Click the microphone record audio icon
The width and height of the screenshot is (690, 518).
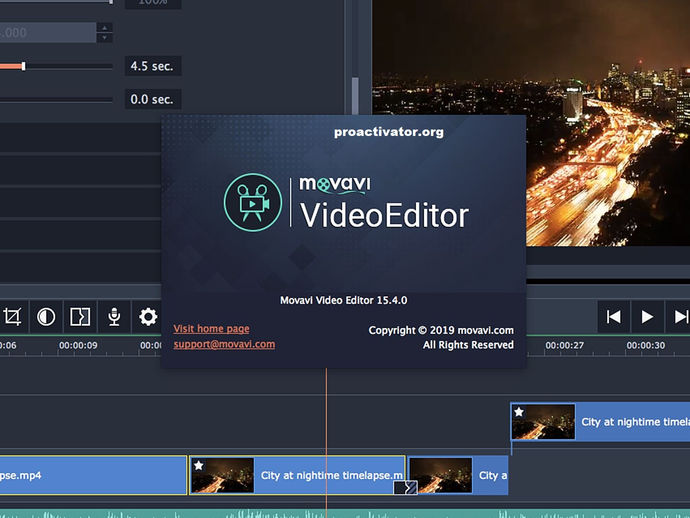coord(114,317)
